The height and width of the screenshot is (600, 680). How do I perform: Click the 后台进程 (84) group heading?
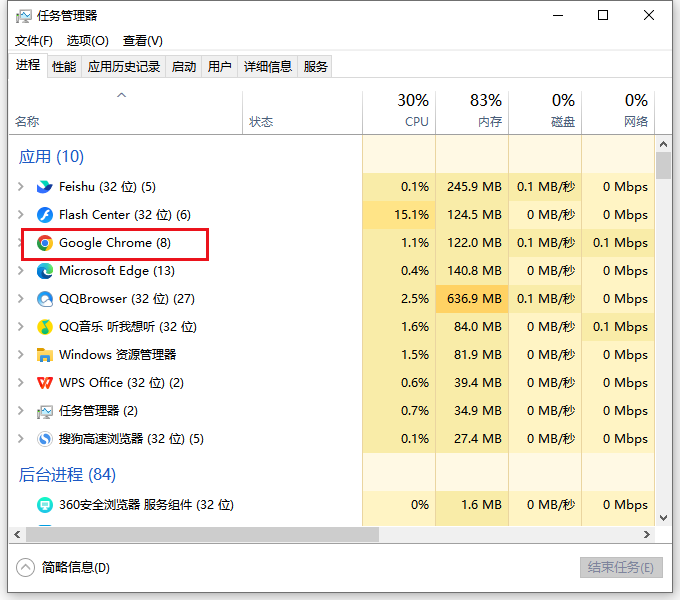click(x=67, y=475)
